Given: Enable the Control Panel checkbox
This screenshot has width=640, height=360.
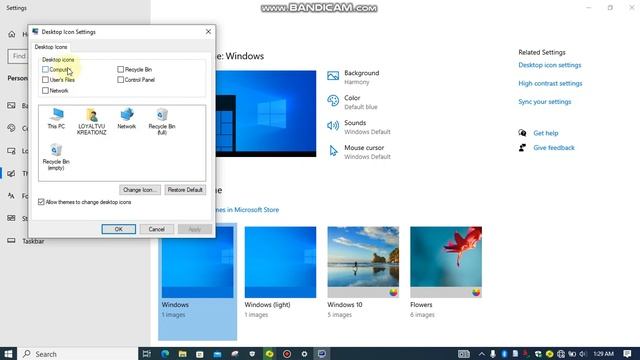Looking at the screenshot, I should pyautogui.click(x=120, y=80).
